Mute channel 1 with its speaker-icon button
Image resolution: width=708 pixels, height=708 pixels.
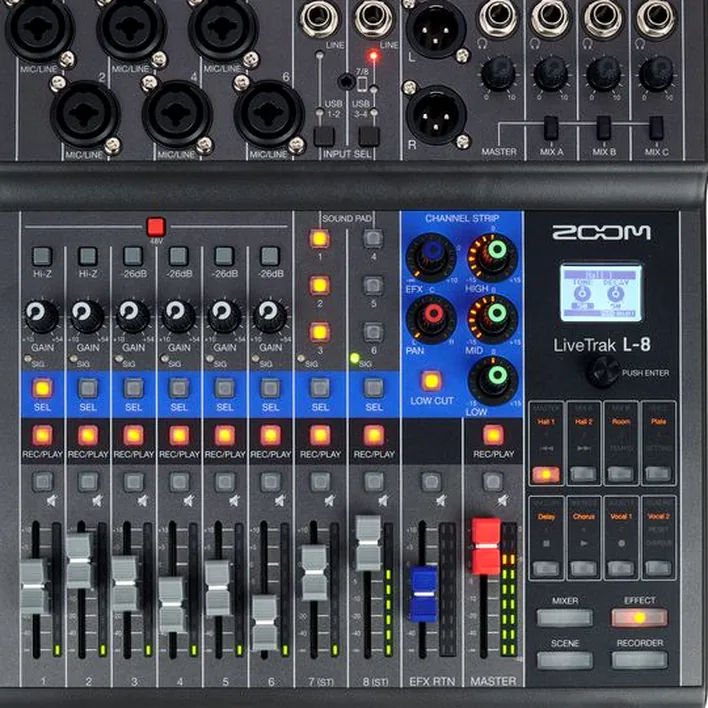[43, 481]
